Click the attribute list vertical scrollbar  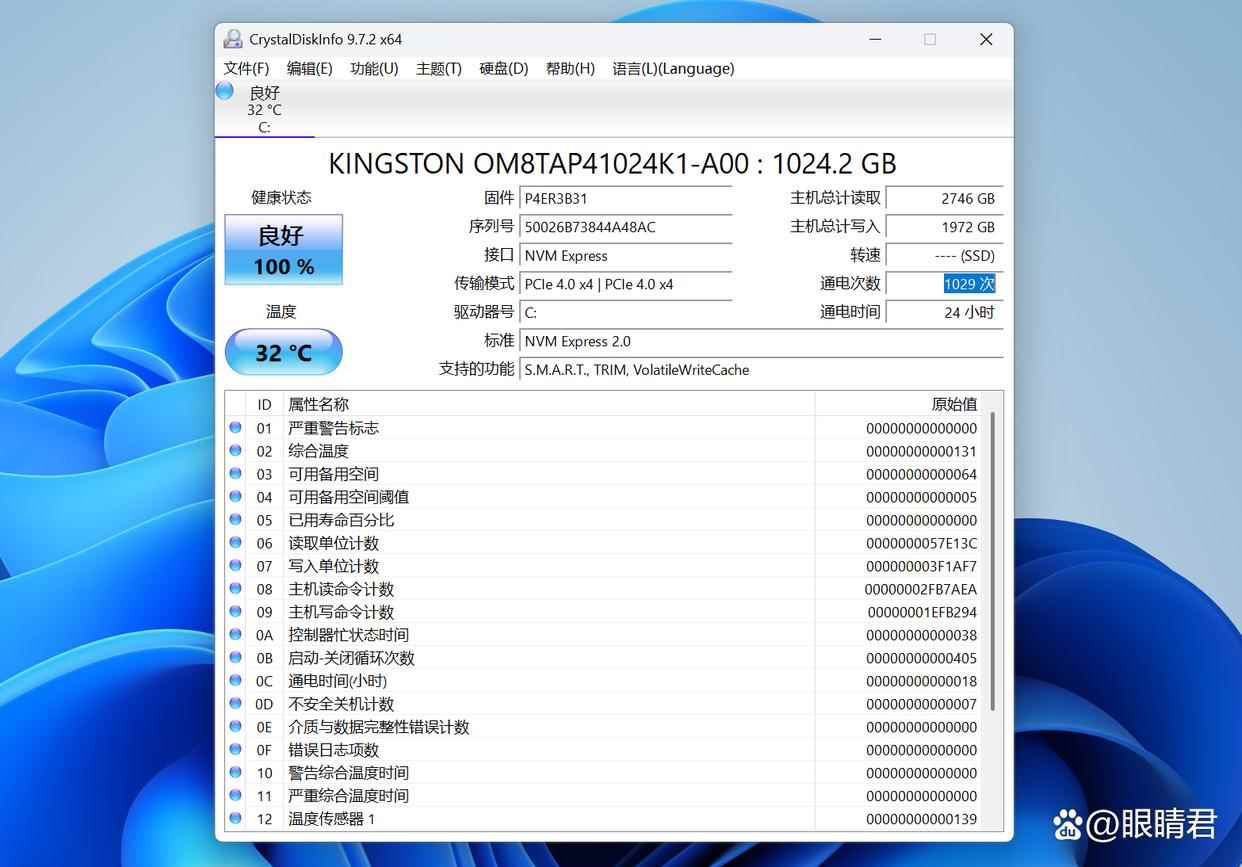point(992,562)
